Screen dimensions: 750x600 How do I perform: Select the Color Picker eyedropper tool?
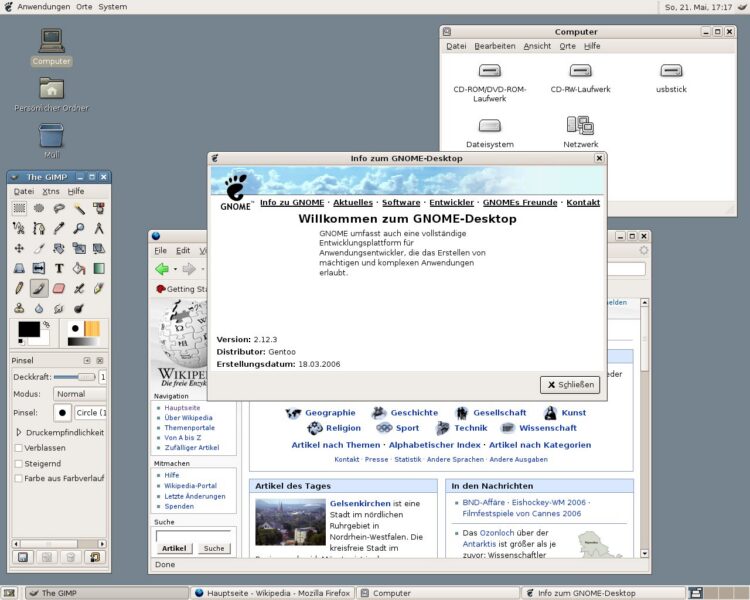[x=59, y=228]
